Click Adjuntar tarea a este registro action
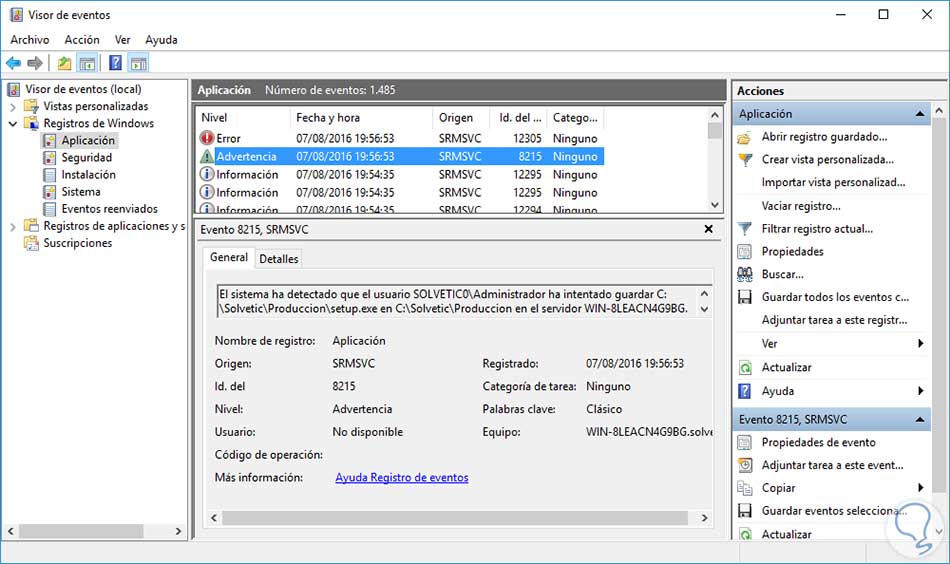950x564 pixels. (834, 320)
